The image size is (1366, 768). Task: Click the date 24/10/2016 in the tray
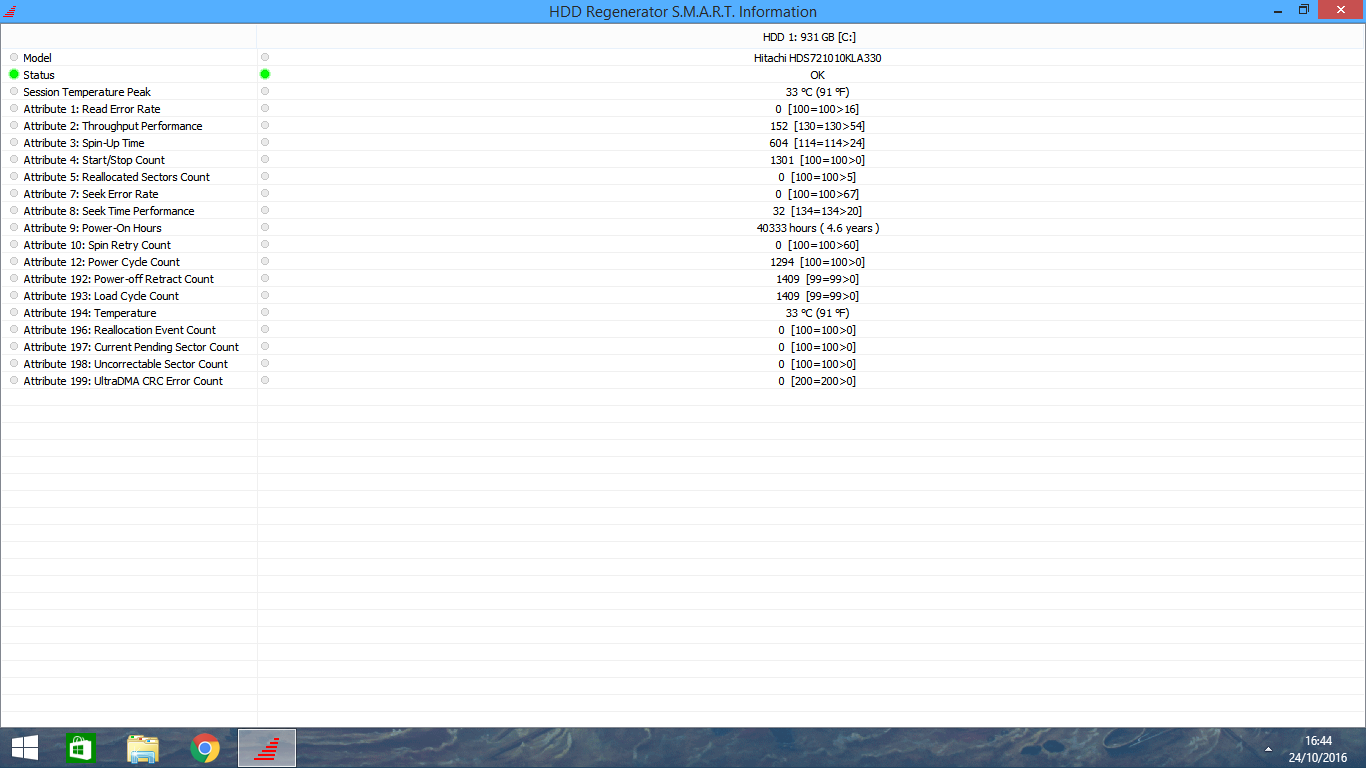[1318, 757]
